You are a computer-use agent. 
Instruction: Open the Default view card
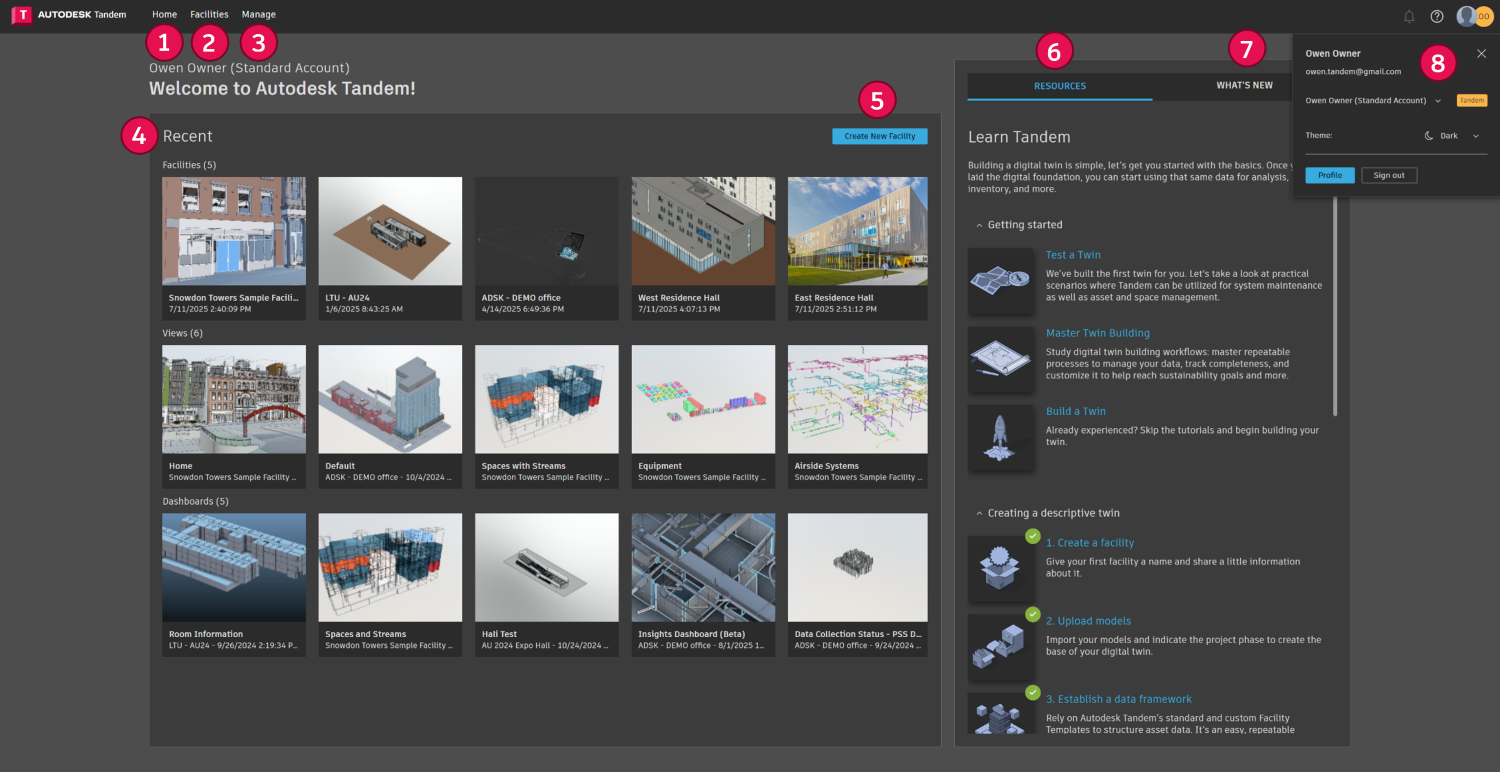(390, 416)
